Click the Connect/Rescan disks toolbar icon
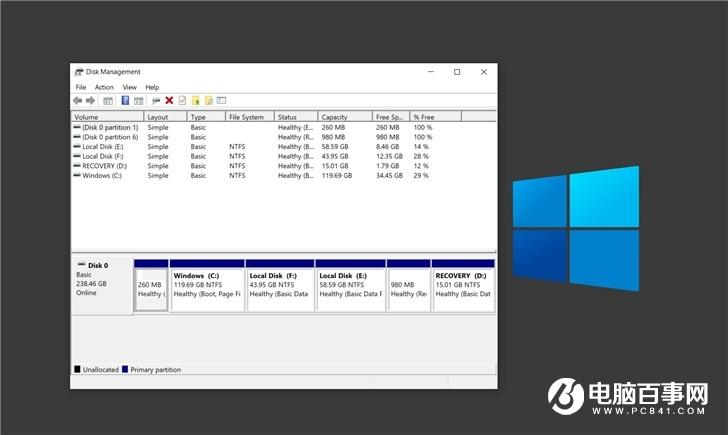Image resolution: width=728 pixels, height=435 pixels. point(156,101)
